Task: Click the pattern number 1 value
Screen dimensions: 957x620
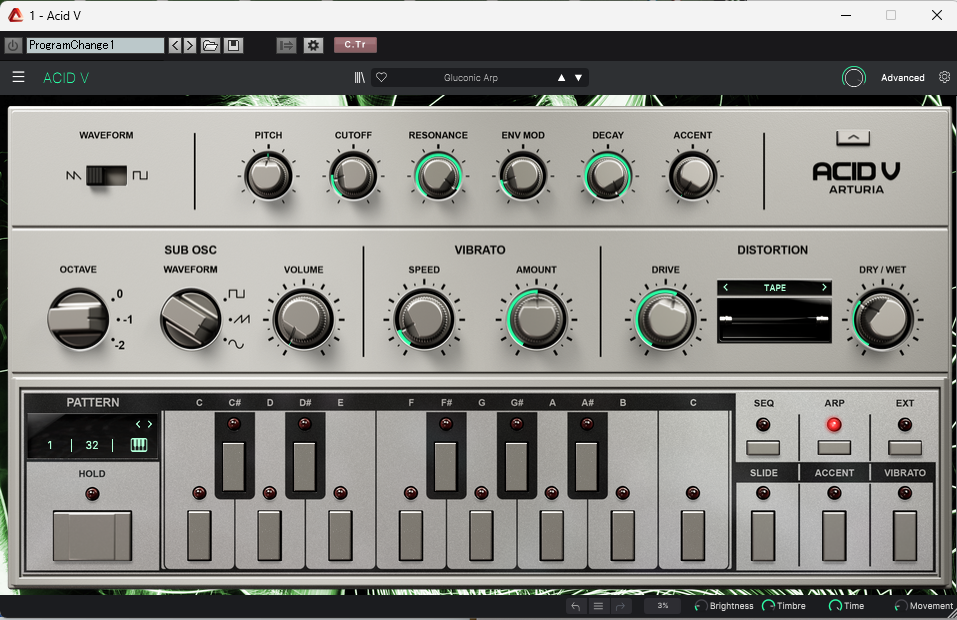Action: pyautogui.click(x=50, y=445)
